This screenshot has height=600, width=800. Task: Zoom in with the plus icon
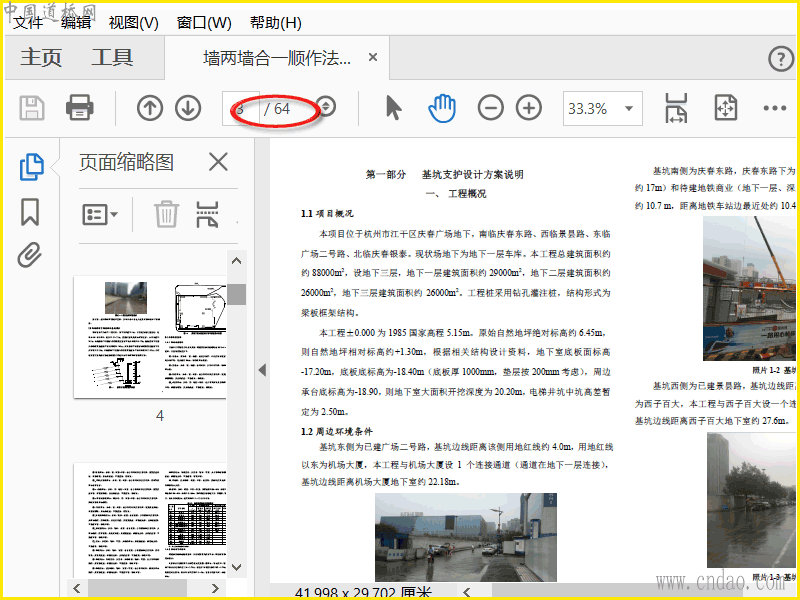point(528,108)
